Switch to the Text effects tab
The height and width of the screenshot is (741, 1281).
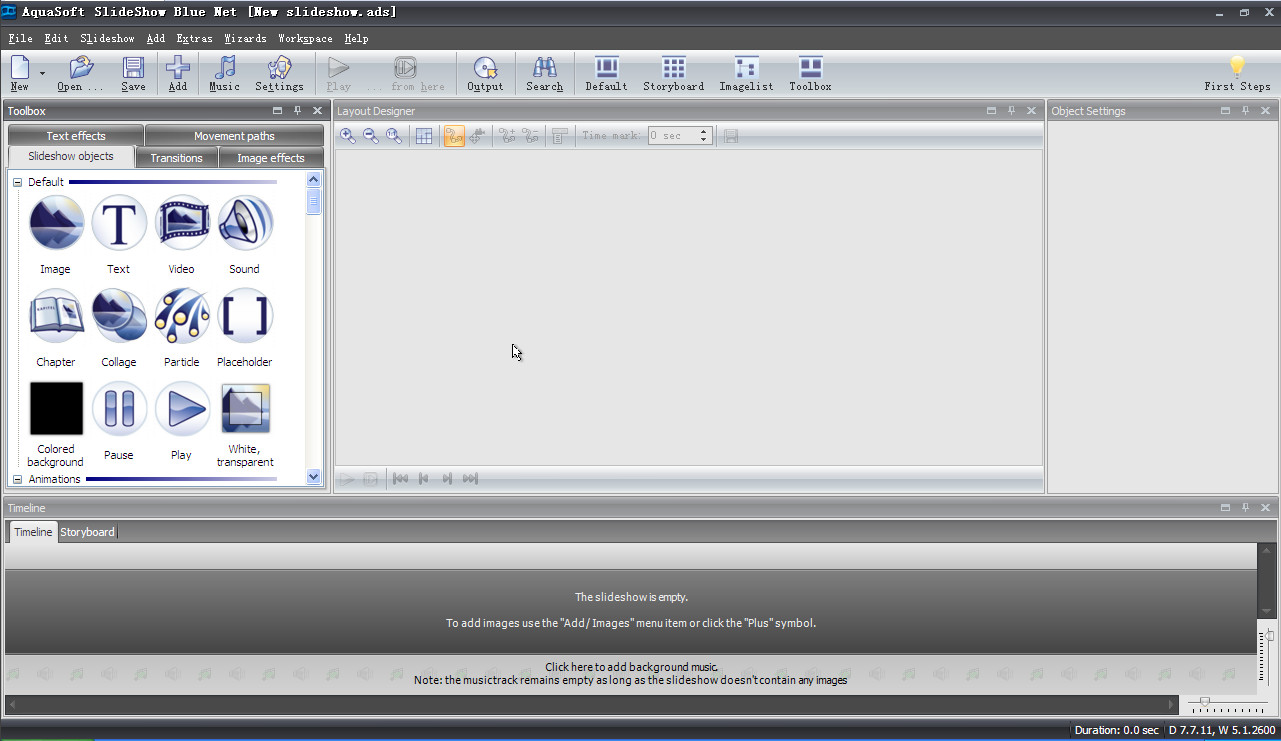(76, 135)
